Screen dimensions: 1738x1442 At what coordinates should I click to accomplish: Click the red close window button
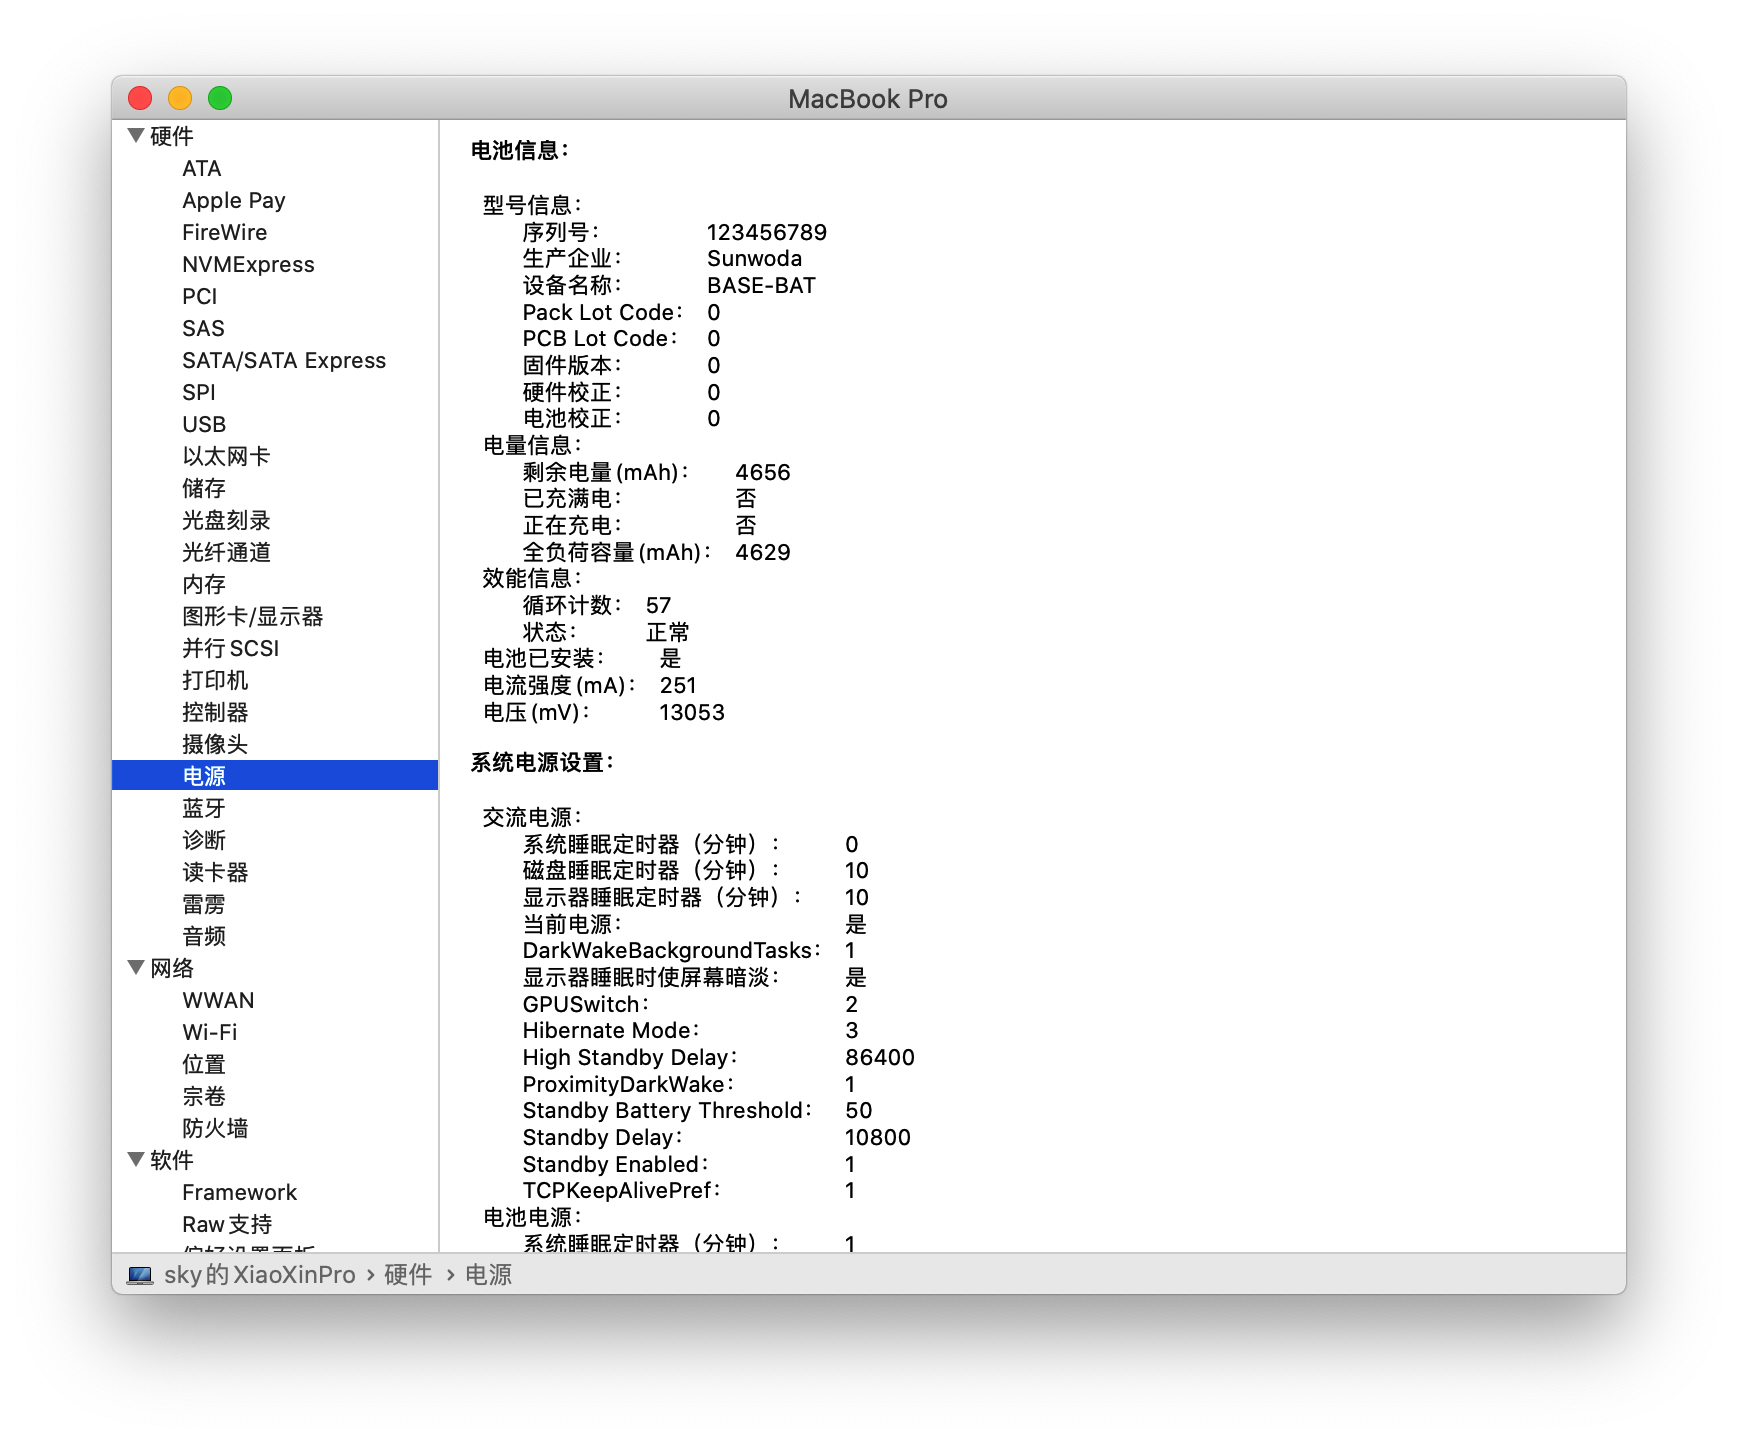[x=140, y=98]
